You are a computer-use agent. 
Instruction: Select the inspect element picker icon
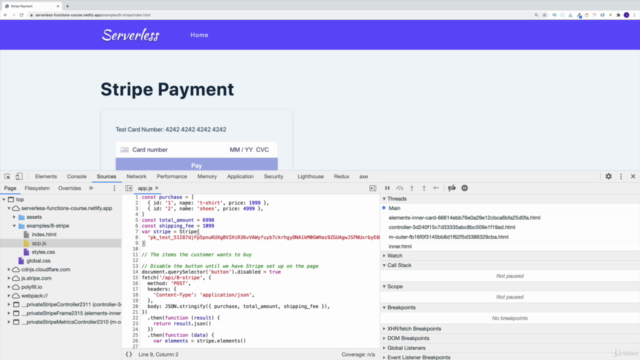7,176
